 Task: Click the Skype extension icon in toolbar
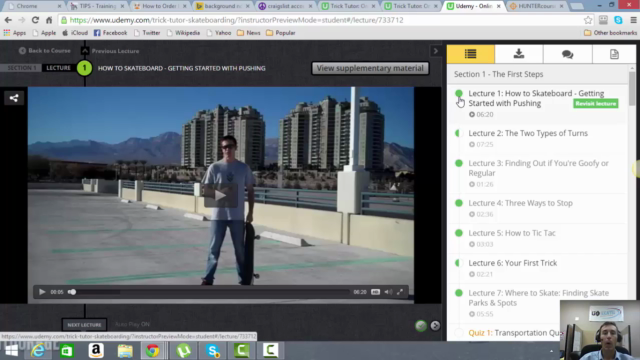tap(618, 20)
